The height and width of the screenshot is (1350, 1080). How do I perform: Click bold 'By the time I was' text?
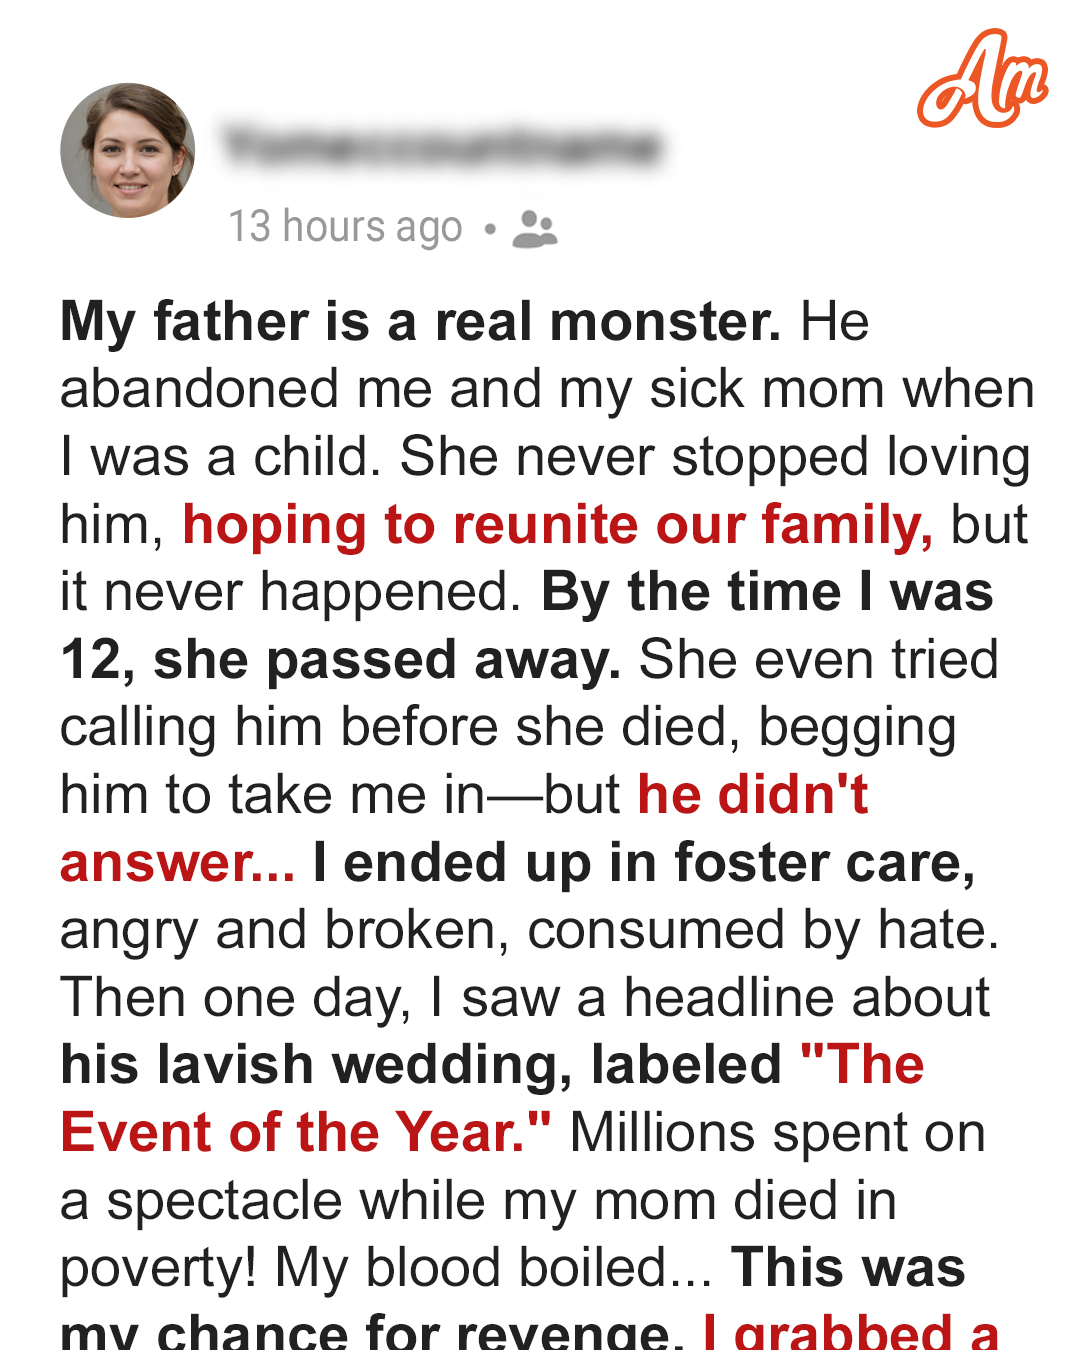click(x=767, y=592)
